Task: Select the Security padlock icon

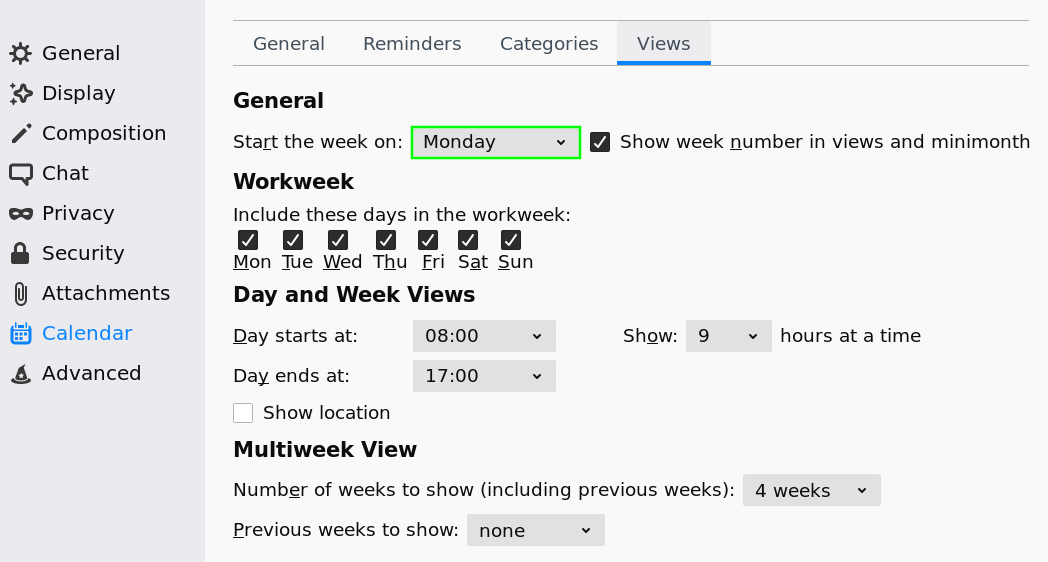Action: 21,253
